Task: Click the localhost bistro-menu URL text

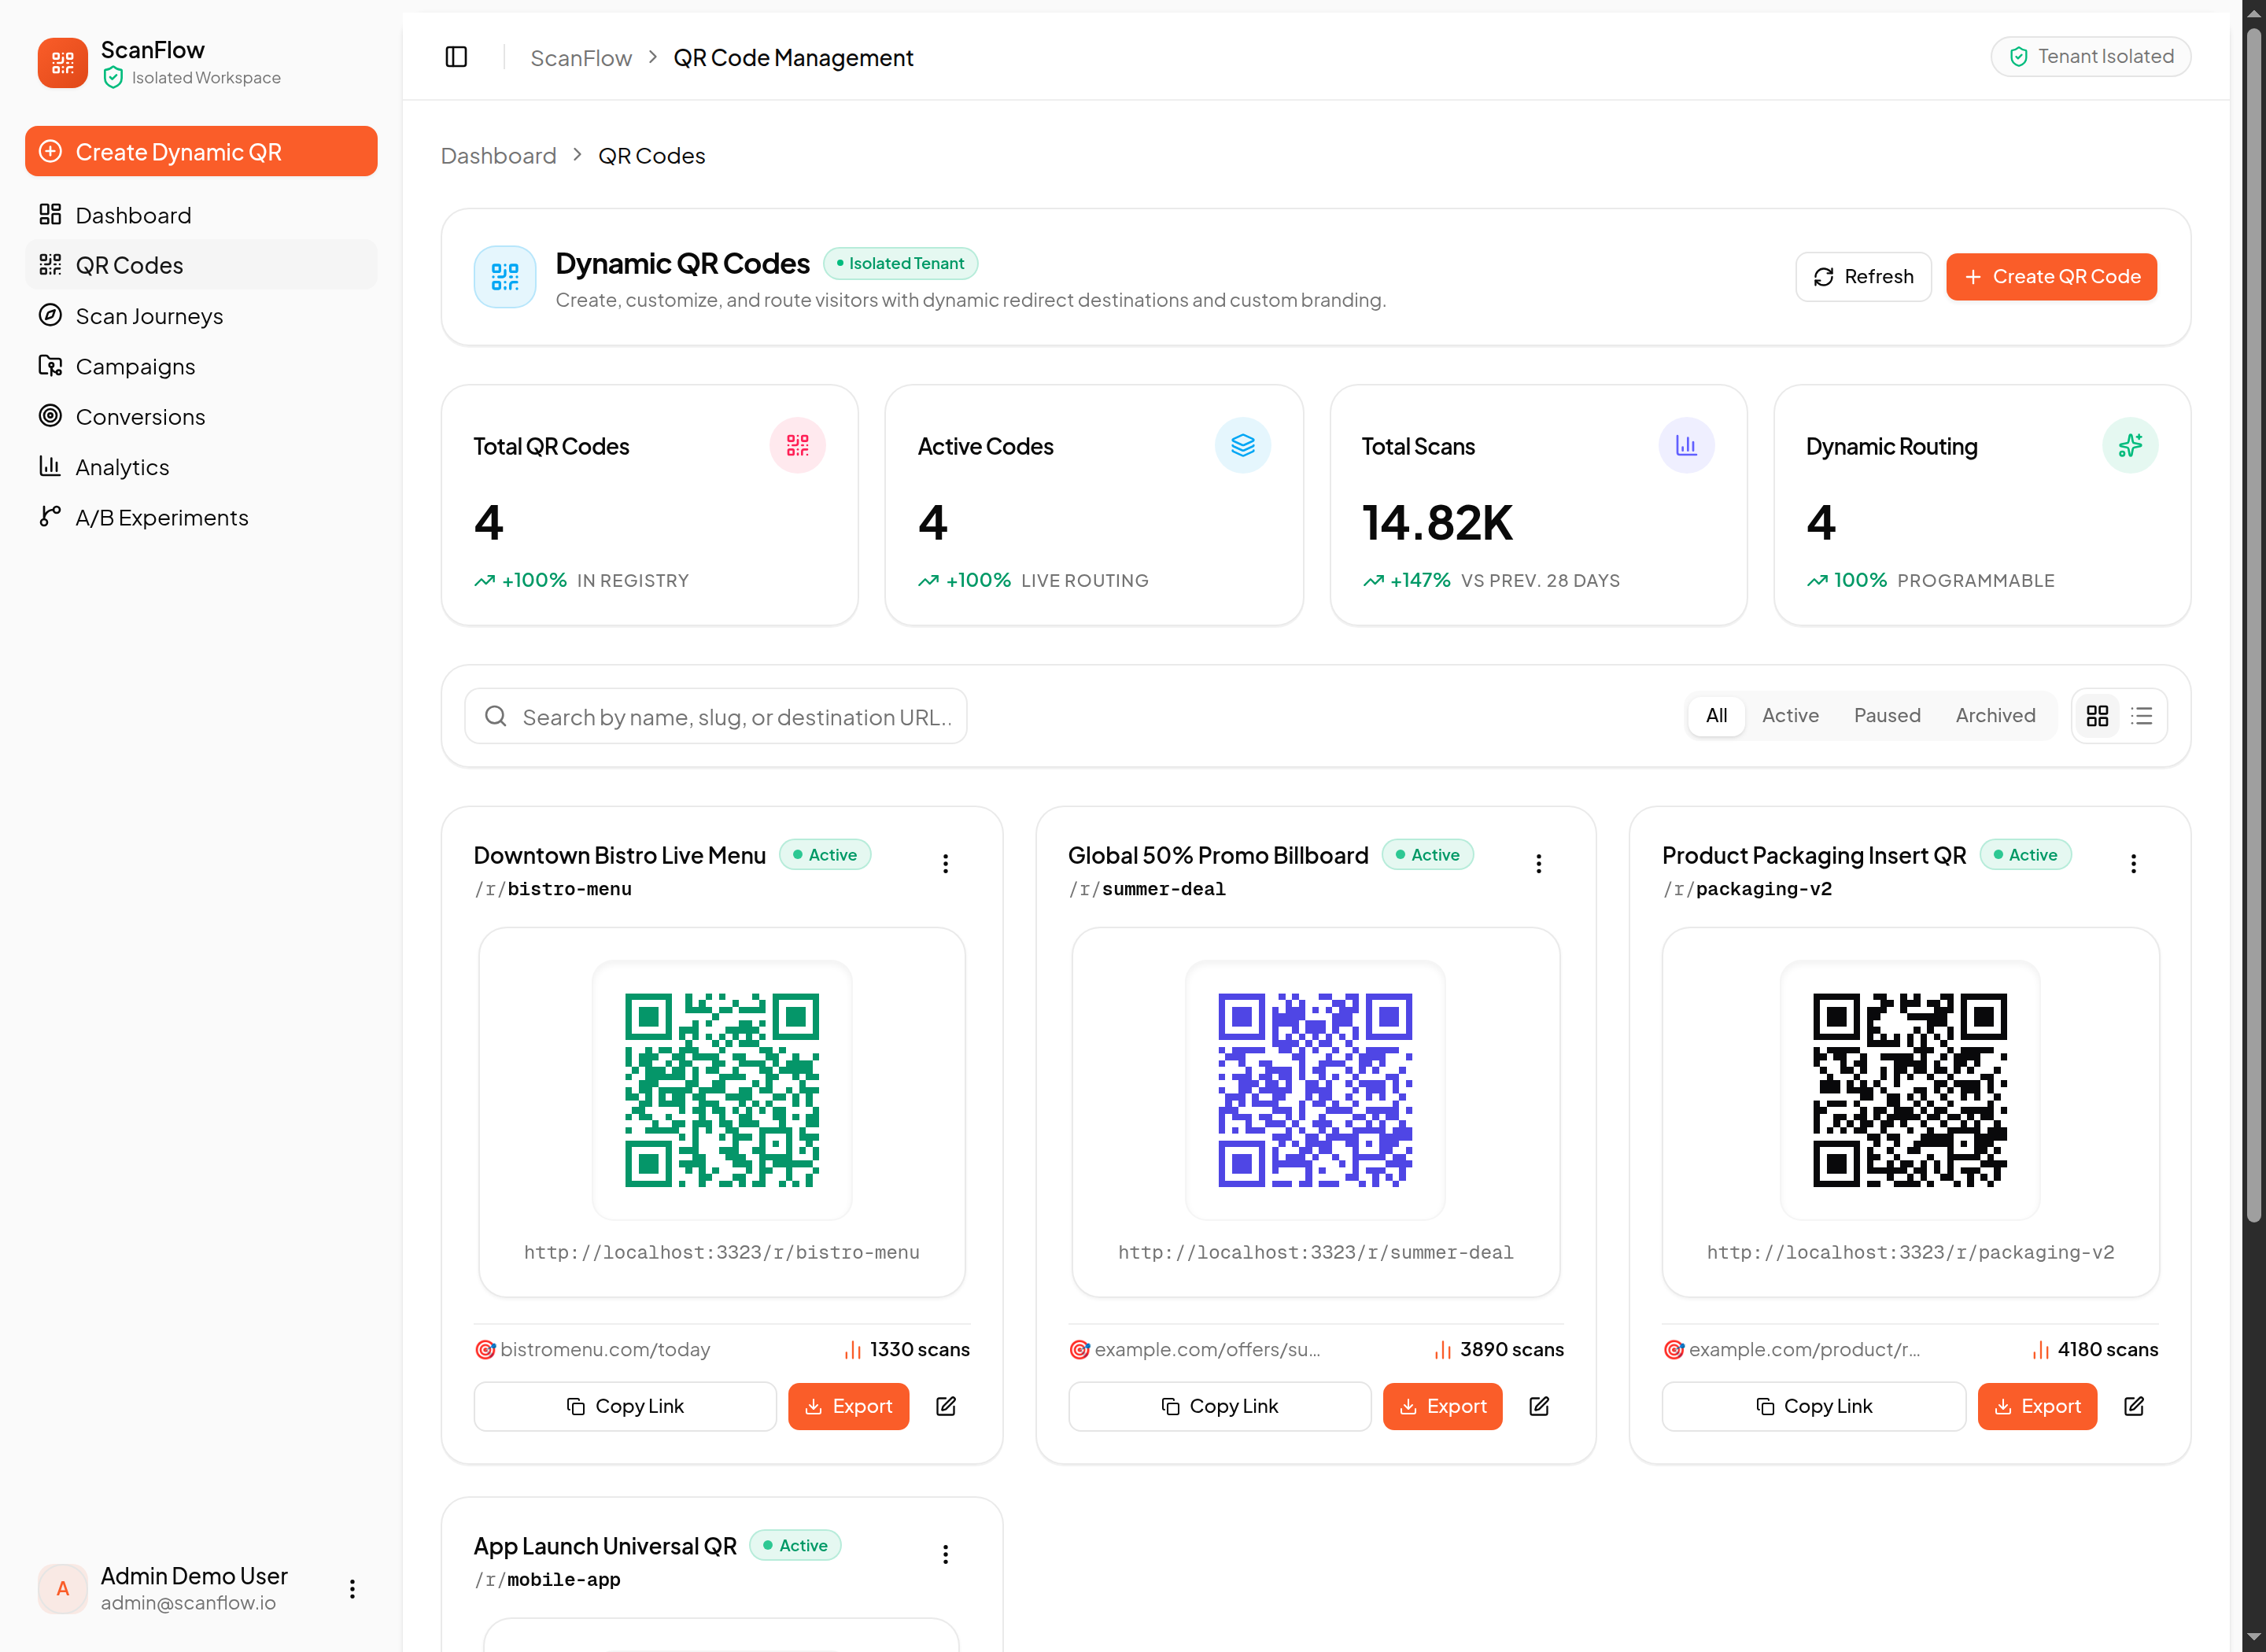Action: pyautogui.click(x=722, y=1253)
